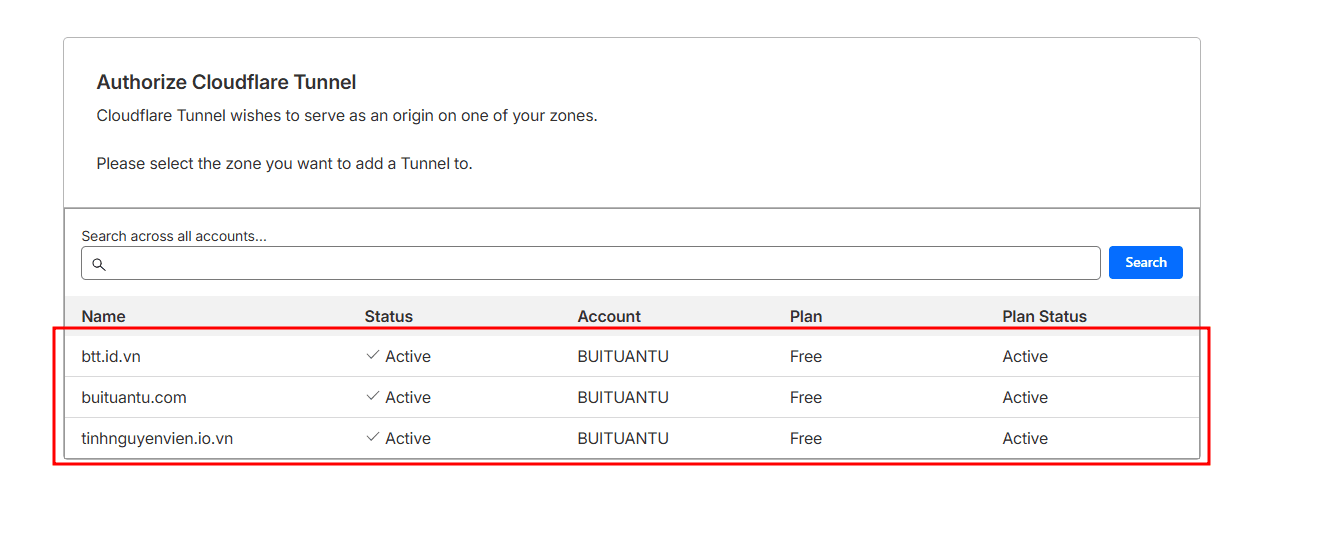
Task: Click the Status column header
Action: (x=388, y=316)
